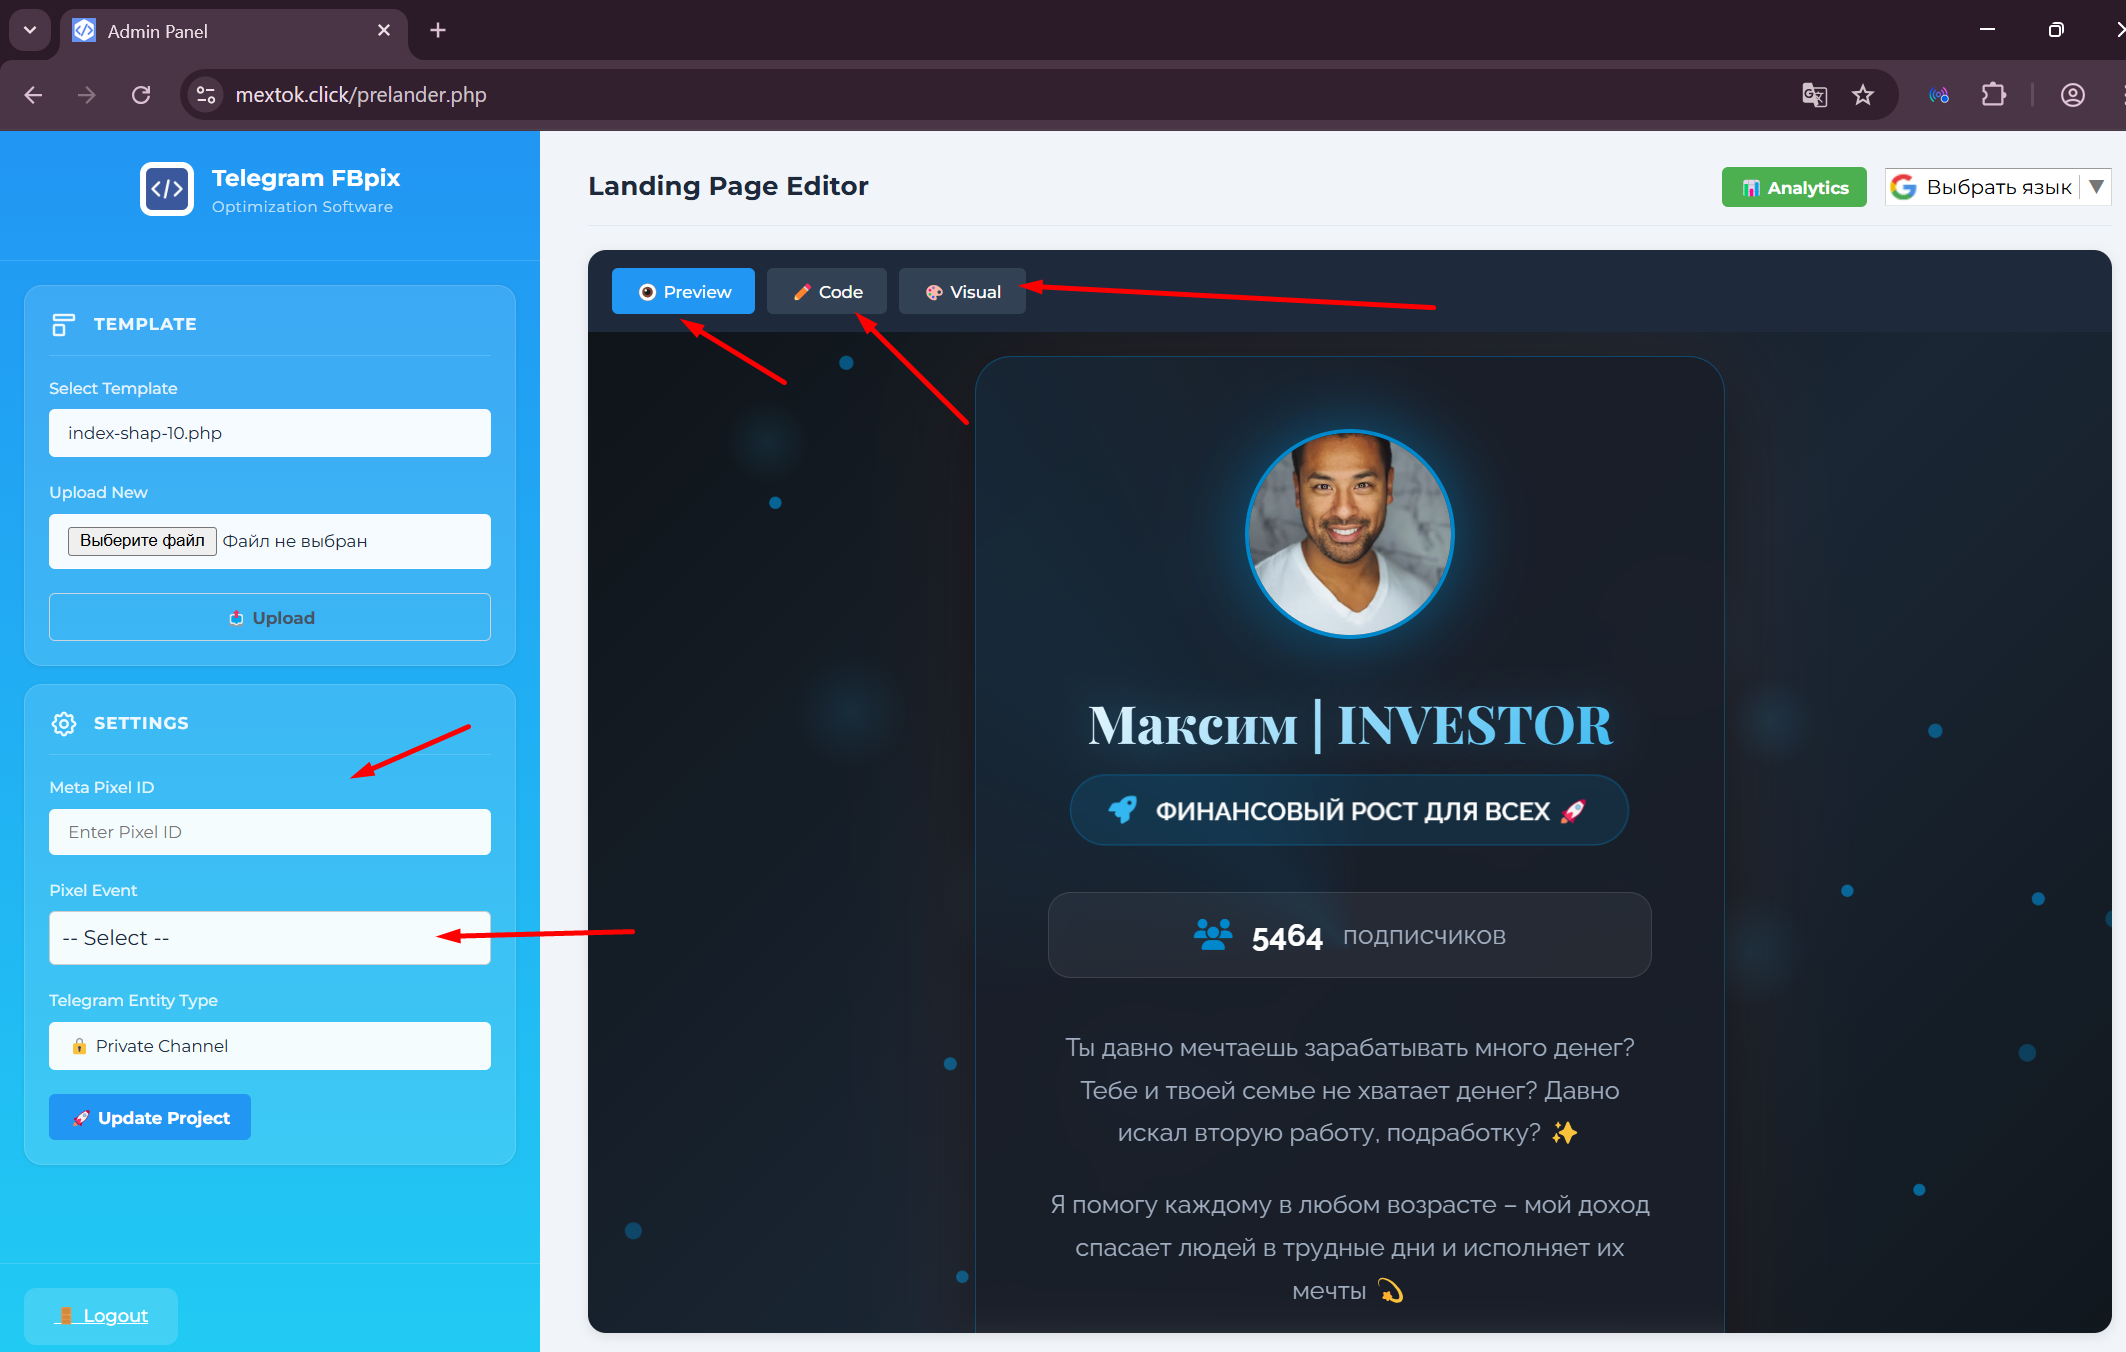
Task: Expand the Pixel Event select menu
Action: tap(270, 938)
